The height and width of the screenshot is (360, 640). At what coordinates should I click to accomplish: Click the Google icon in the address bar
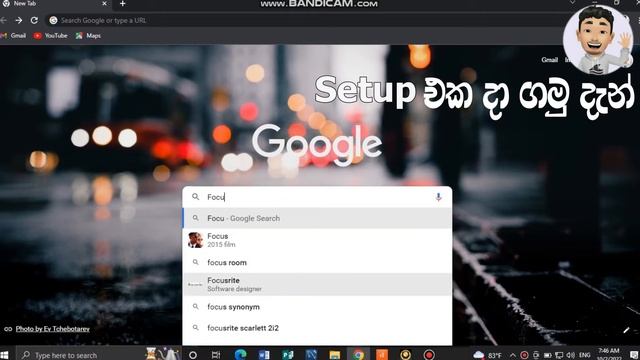click(53, 20)
